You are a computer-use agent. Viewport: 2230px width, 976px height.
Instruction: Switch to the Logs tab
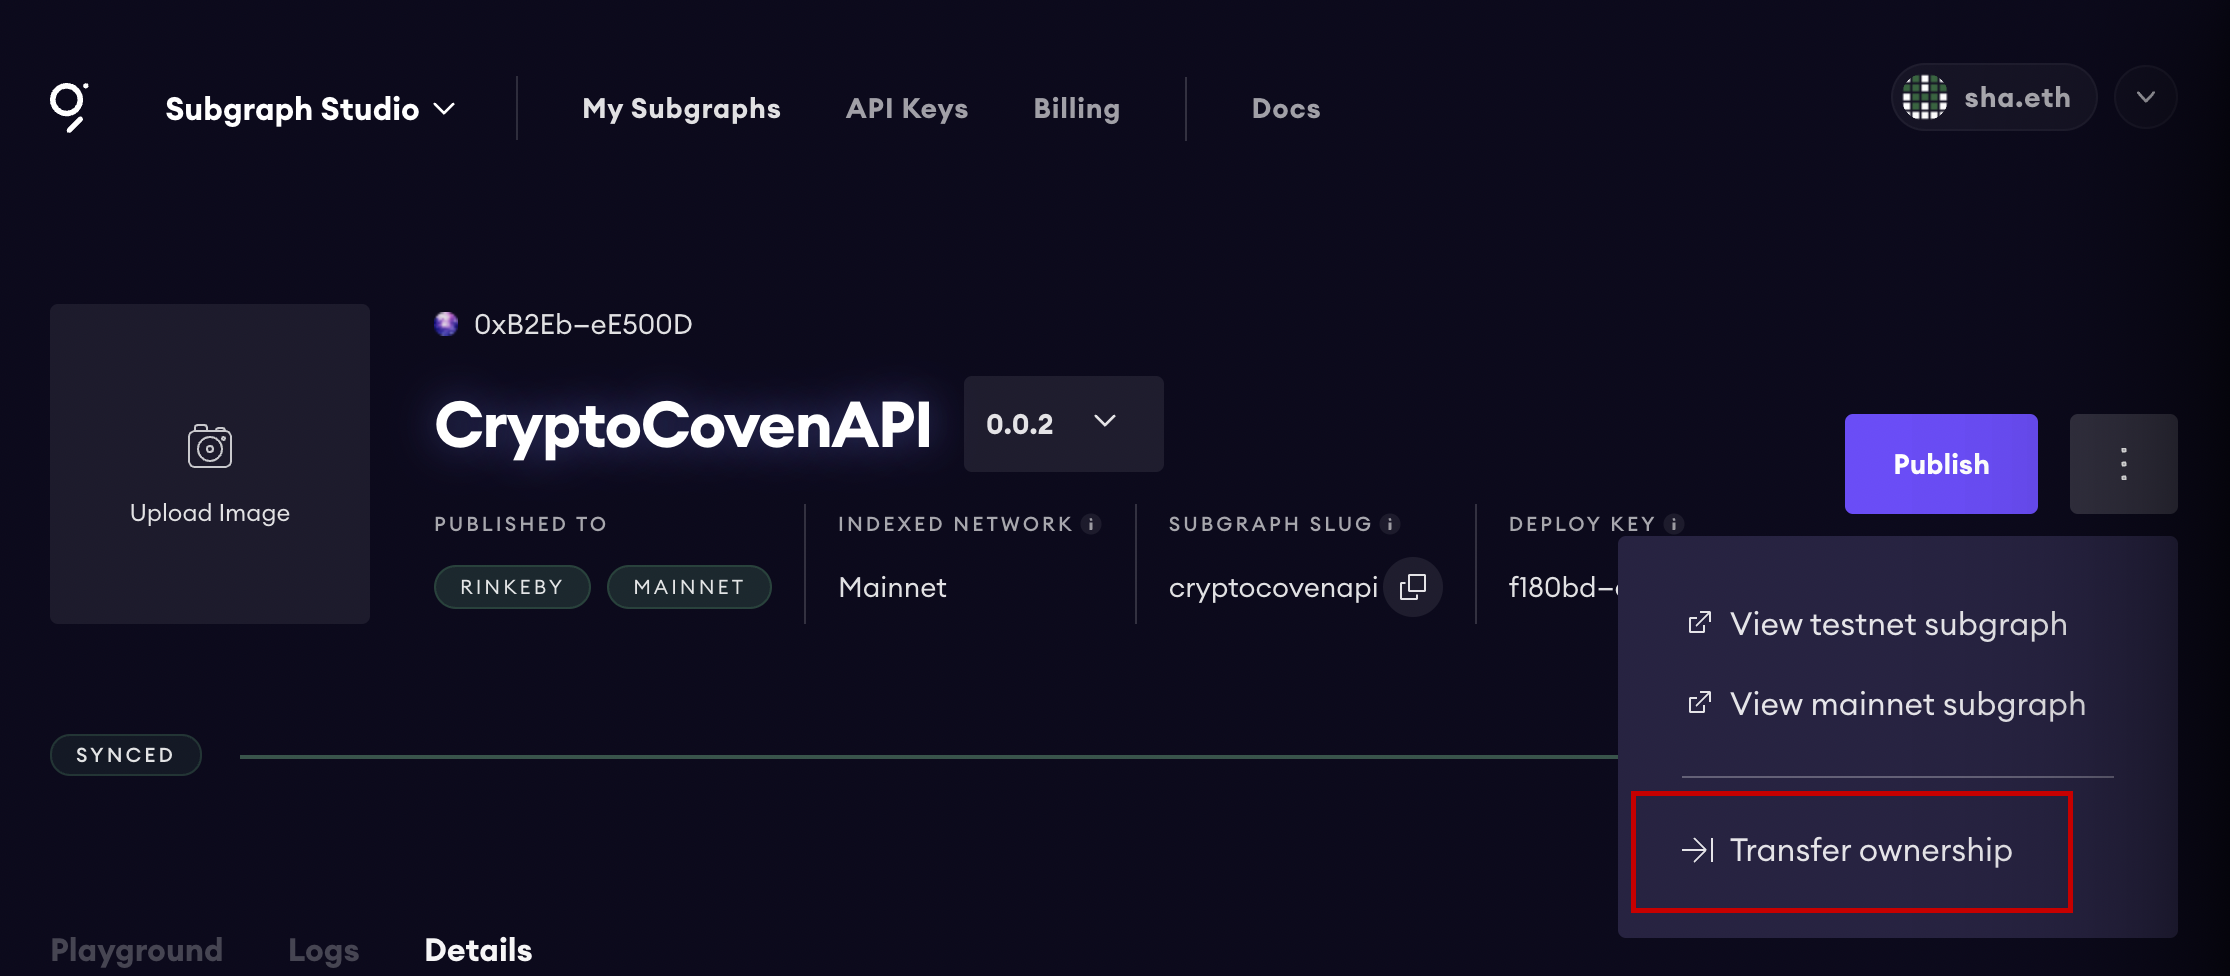pos(323,949)
